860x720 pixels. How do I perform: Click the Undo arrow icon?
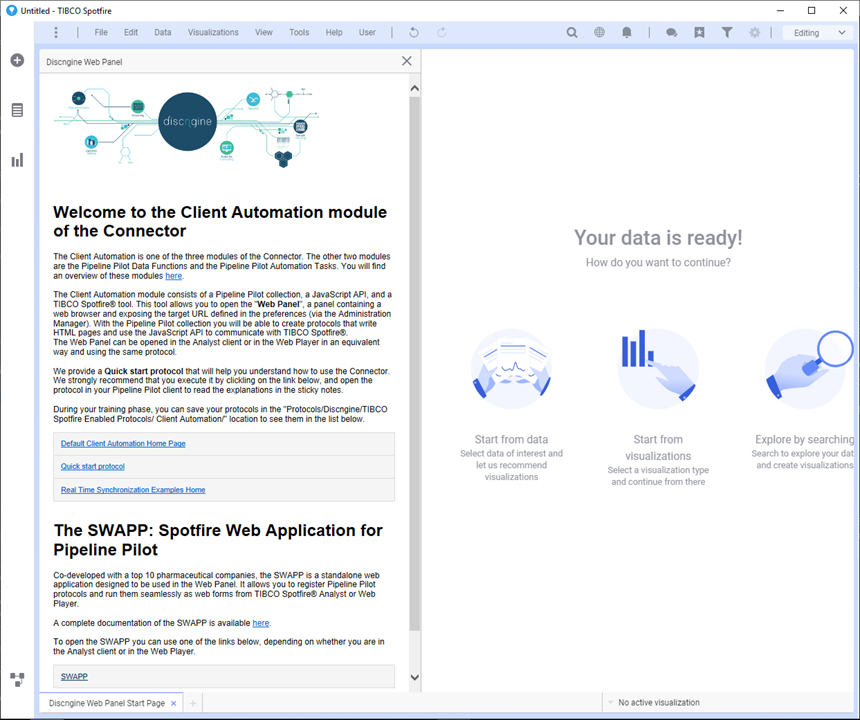tap(414, 32)
